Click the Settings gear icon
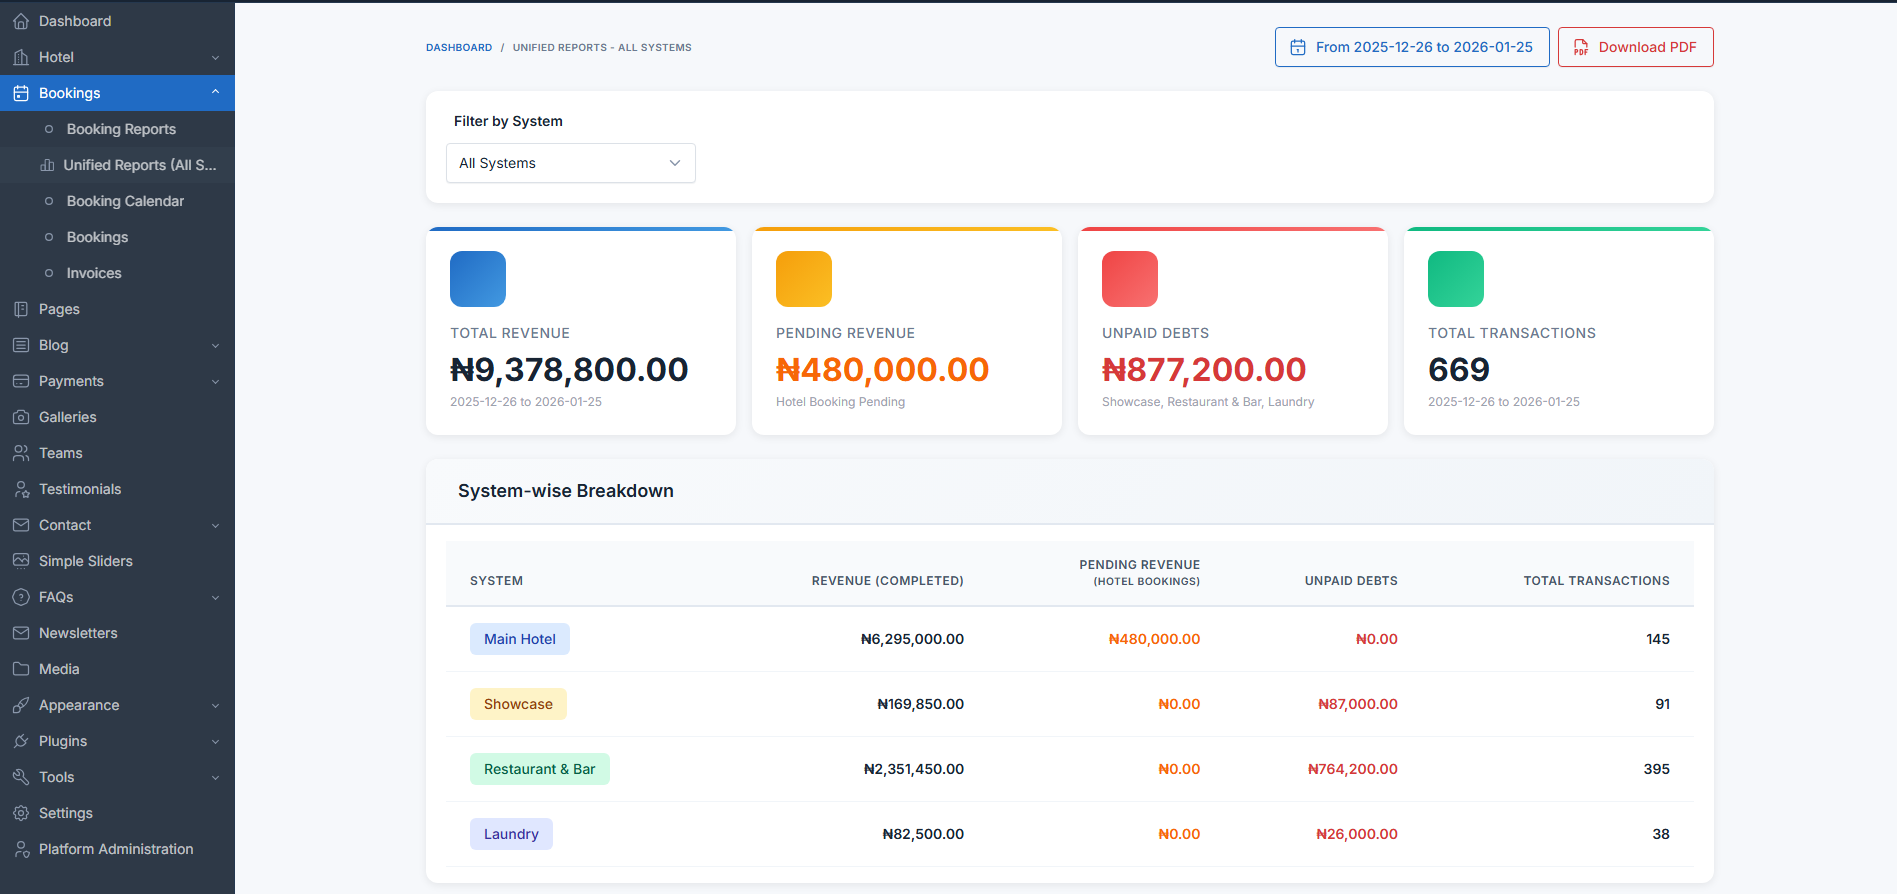Image resolution: width=1897 pixels, height=894 pixels. (x=21, y=813)
